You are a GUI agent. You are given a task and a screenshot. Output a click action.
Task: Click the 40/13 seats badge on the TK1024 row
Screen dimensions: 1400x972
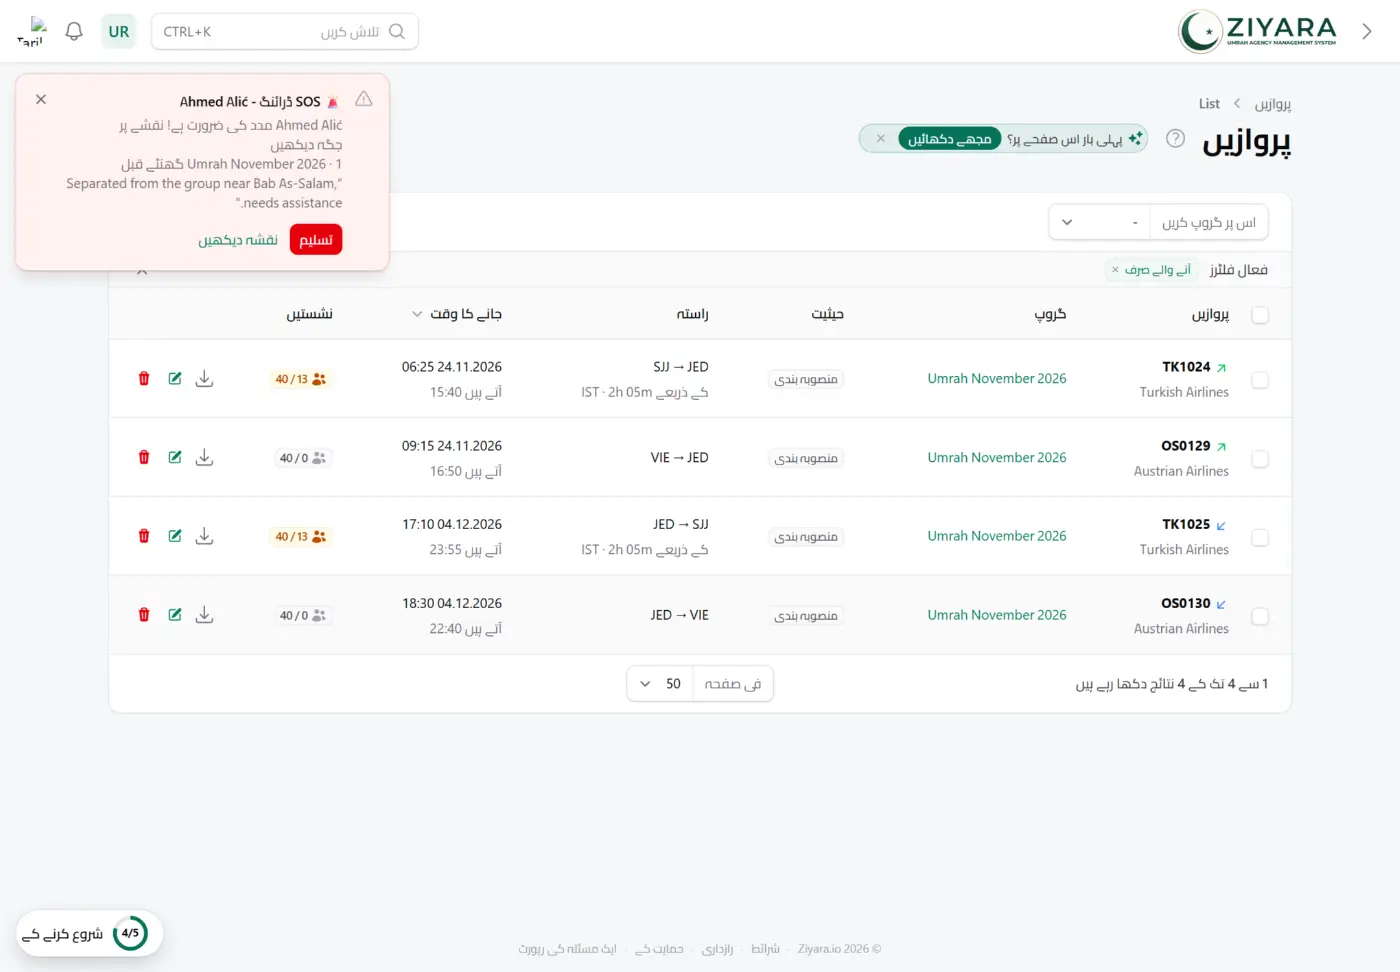click(x=301, y=380)
